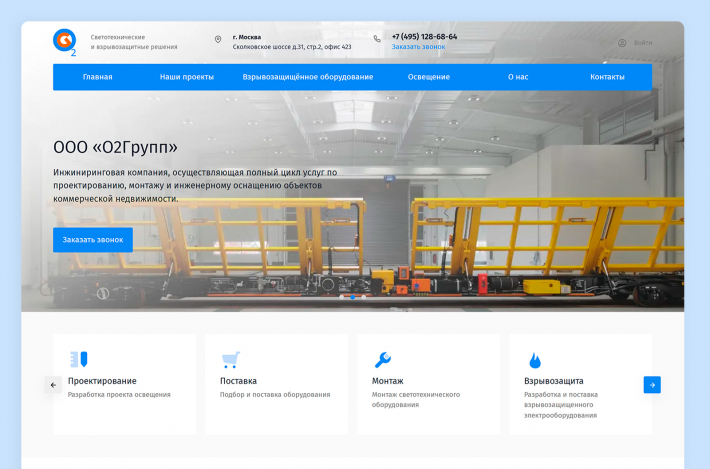Open the О нас page
This screenshot has width=710, height=469.
[518, 77]
